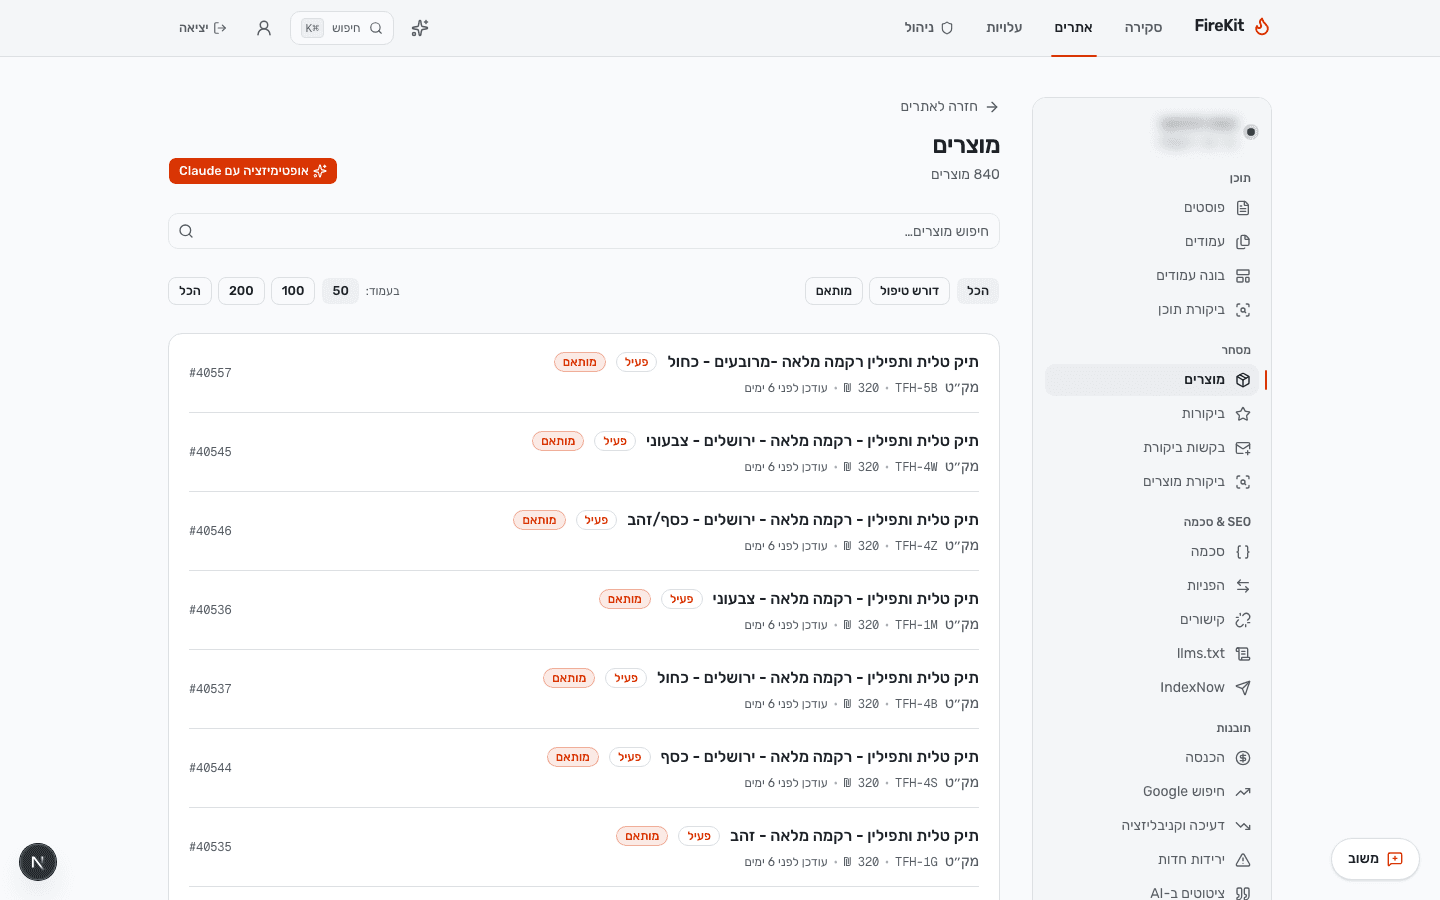Screen dimensions: 1440x900
Task: Open the עלויות tab
Action: click(1004, 28)
